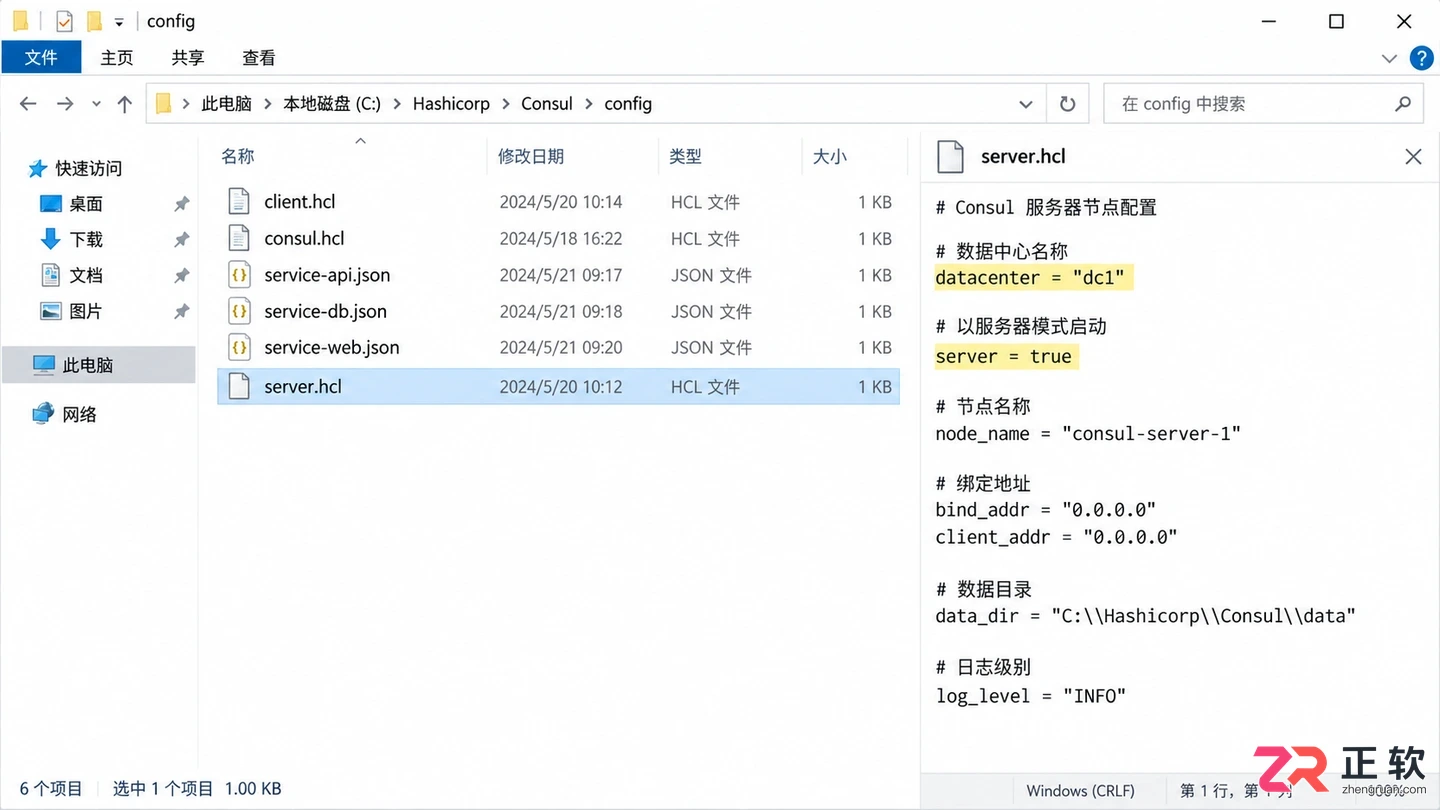Image resolution: width=1440 pixels, height=810 pixels.
Task: Expand the chevron after Hashicorp in breadcrumb
Action: point(505,104)
